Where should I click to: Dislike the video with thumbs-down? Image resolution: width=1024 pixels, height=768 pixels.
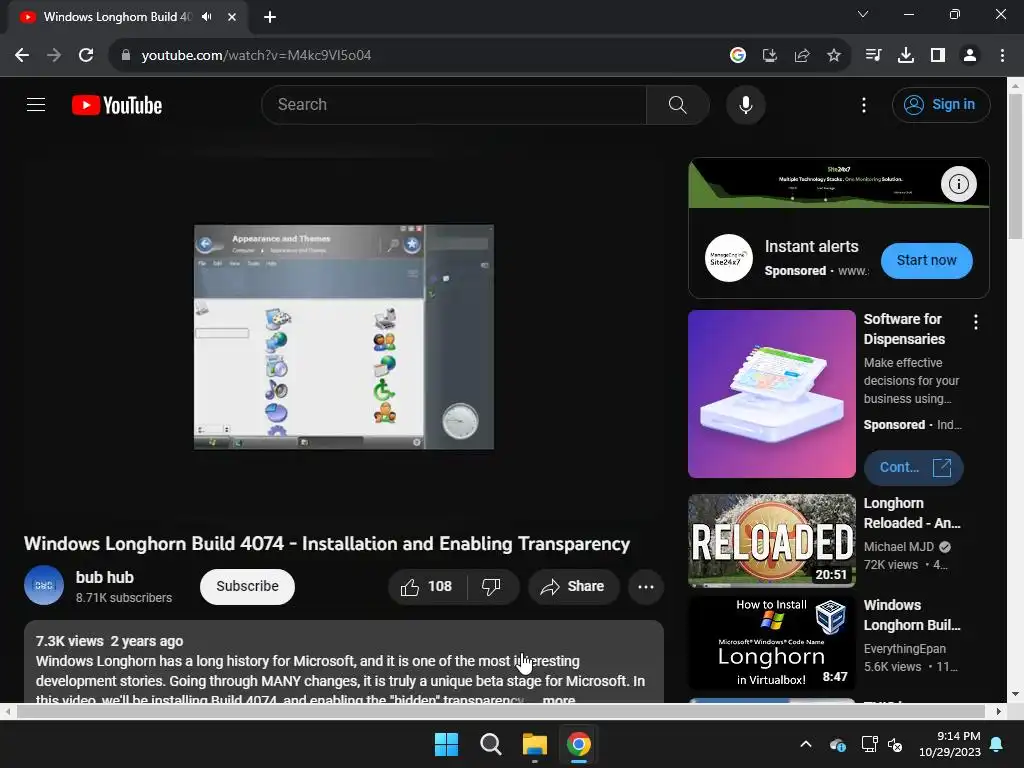click(492, 586)
